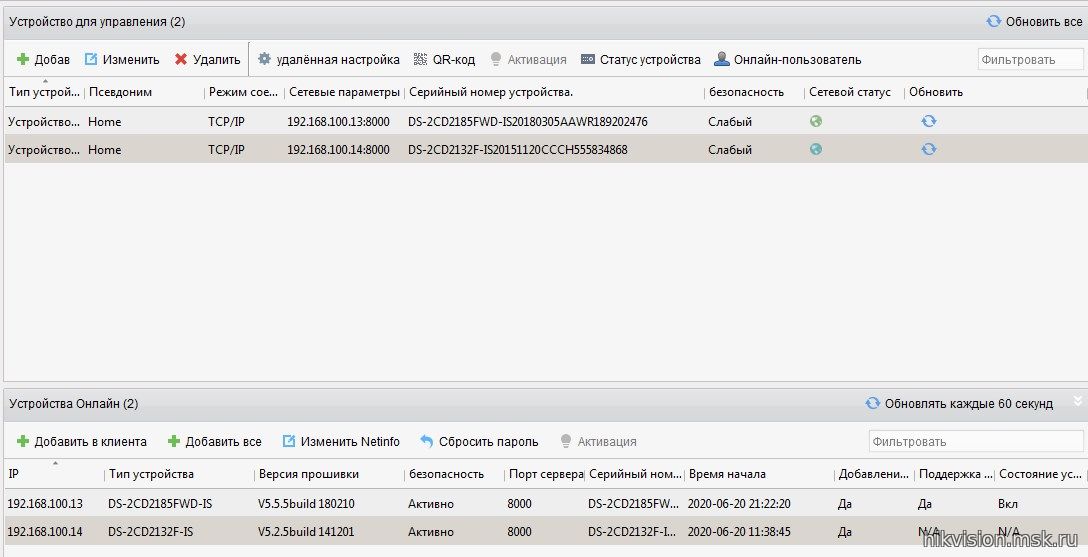Image resolution: width=1088 pixels, height=557 pixels.
Task: Click DS-2CD2132F-IS device type cell
Action: point(151,532)
